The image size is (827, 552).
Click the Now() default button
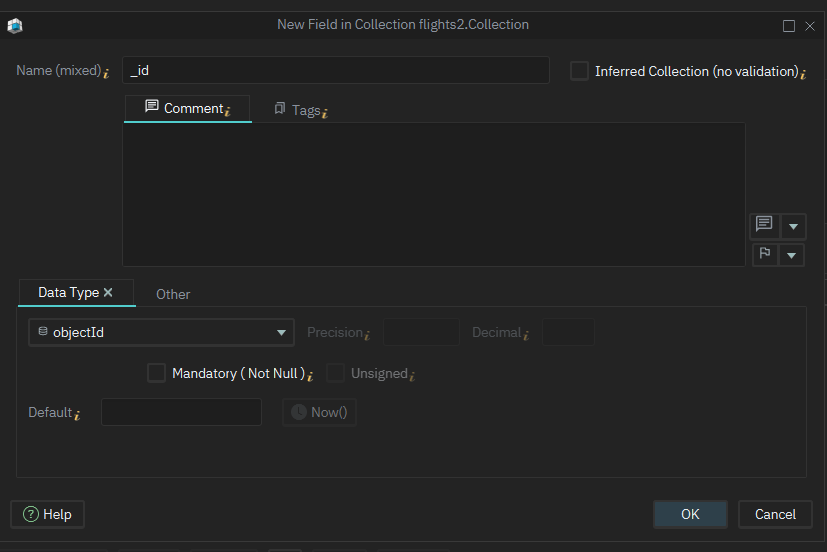[319, 412]
